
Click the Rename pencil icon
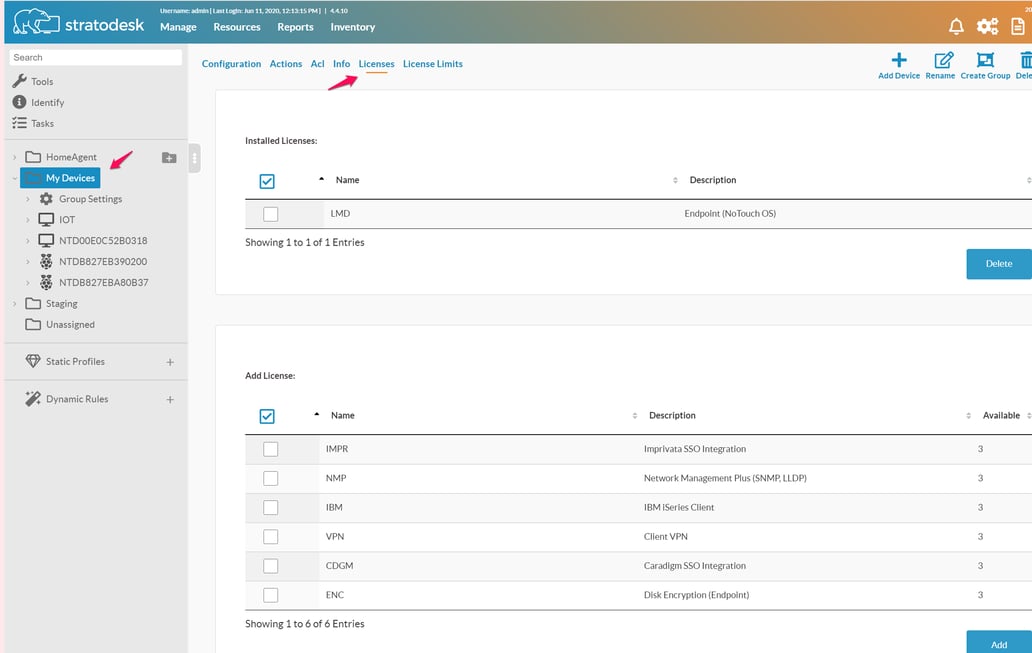pyautogui.click(x=942, y=60)
